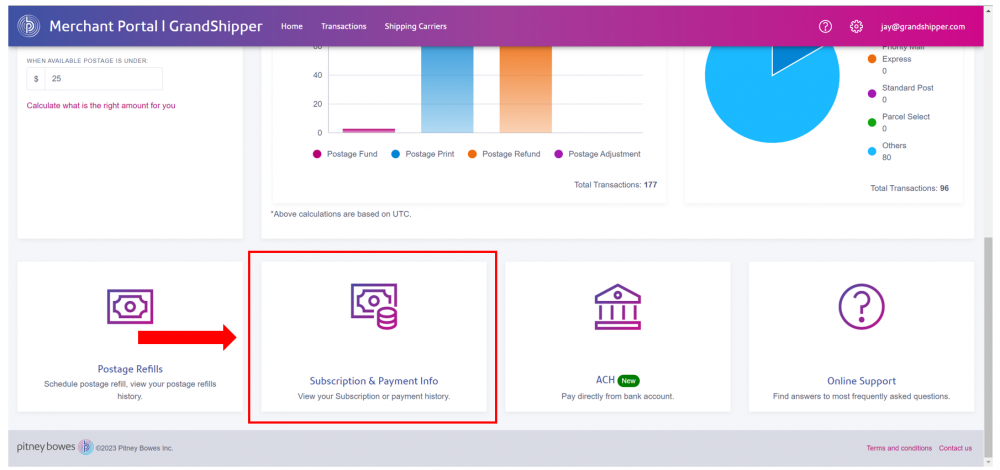Screen dimensions: 1000x470
Task: Click the blue Postage Print bar
Action: (447, 89)
